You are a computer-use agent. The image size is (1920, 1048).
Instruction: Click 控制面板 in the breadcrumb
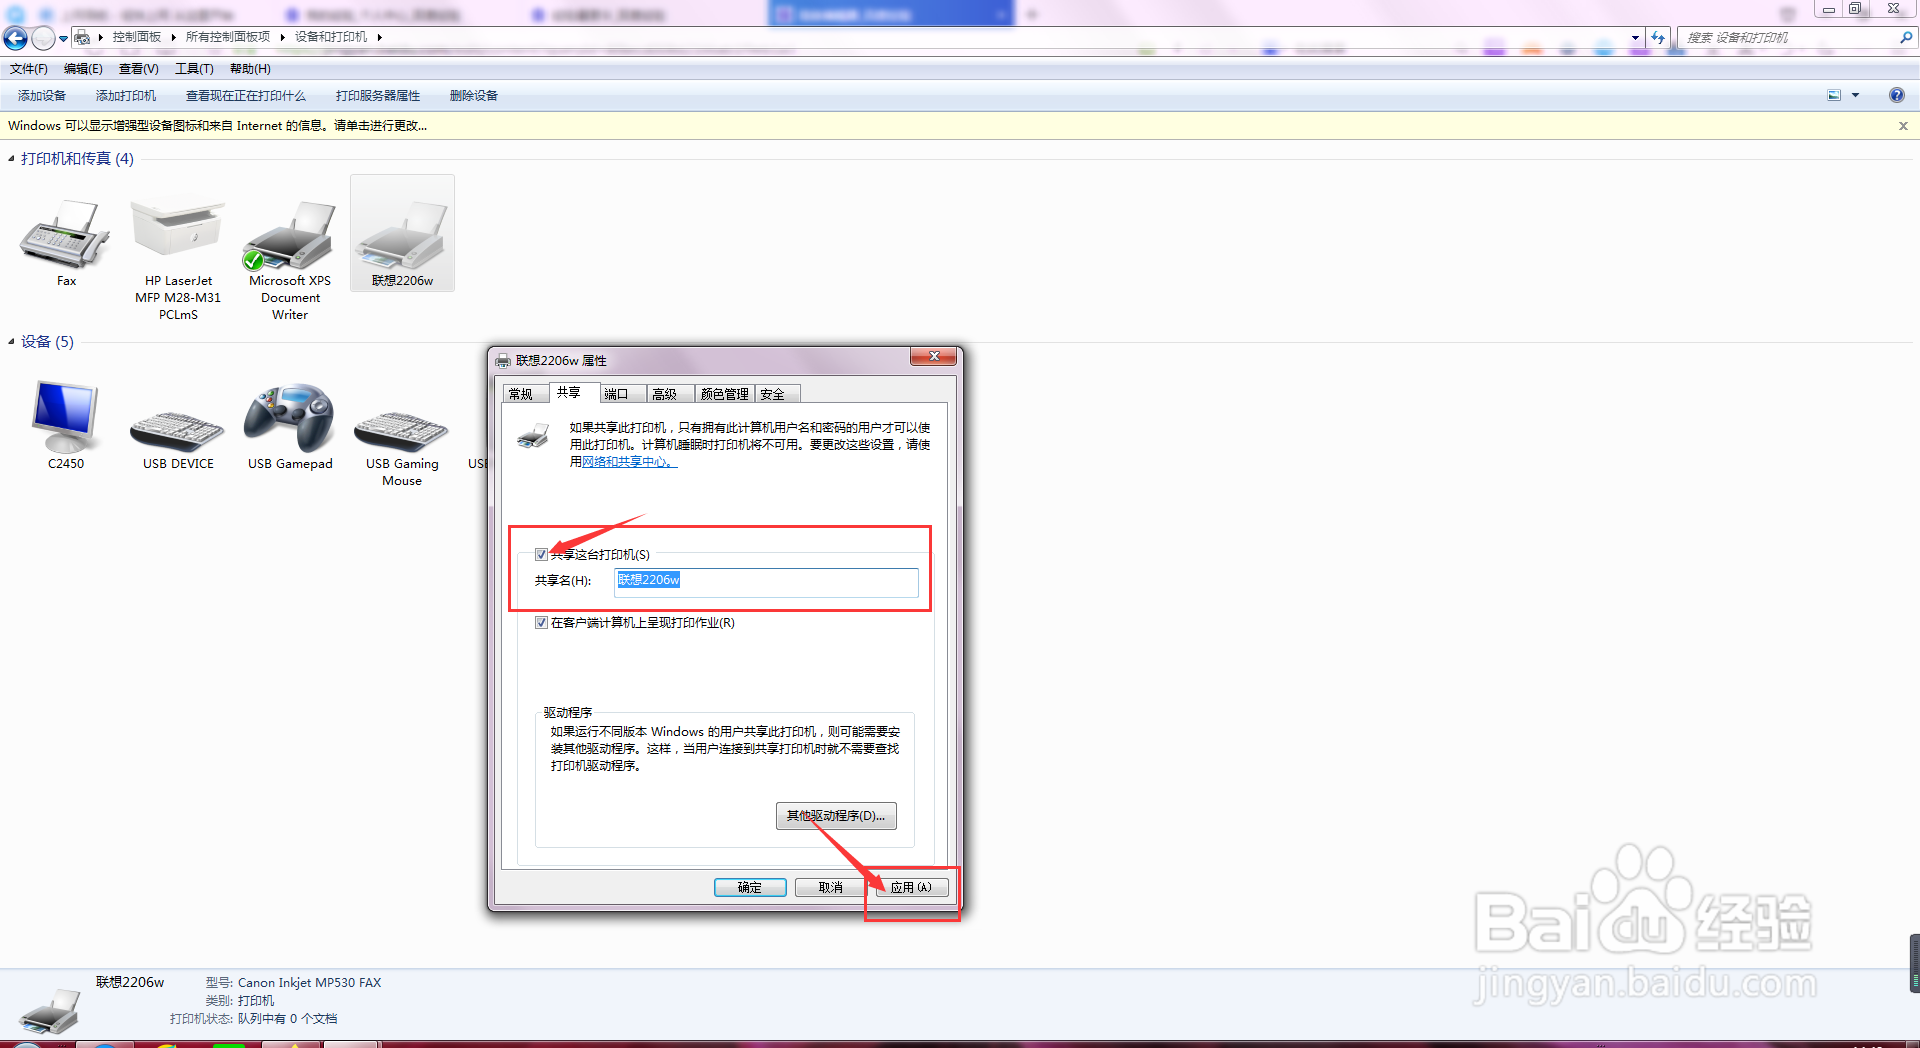tap(137, 37)
